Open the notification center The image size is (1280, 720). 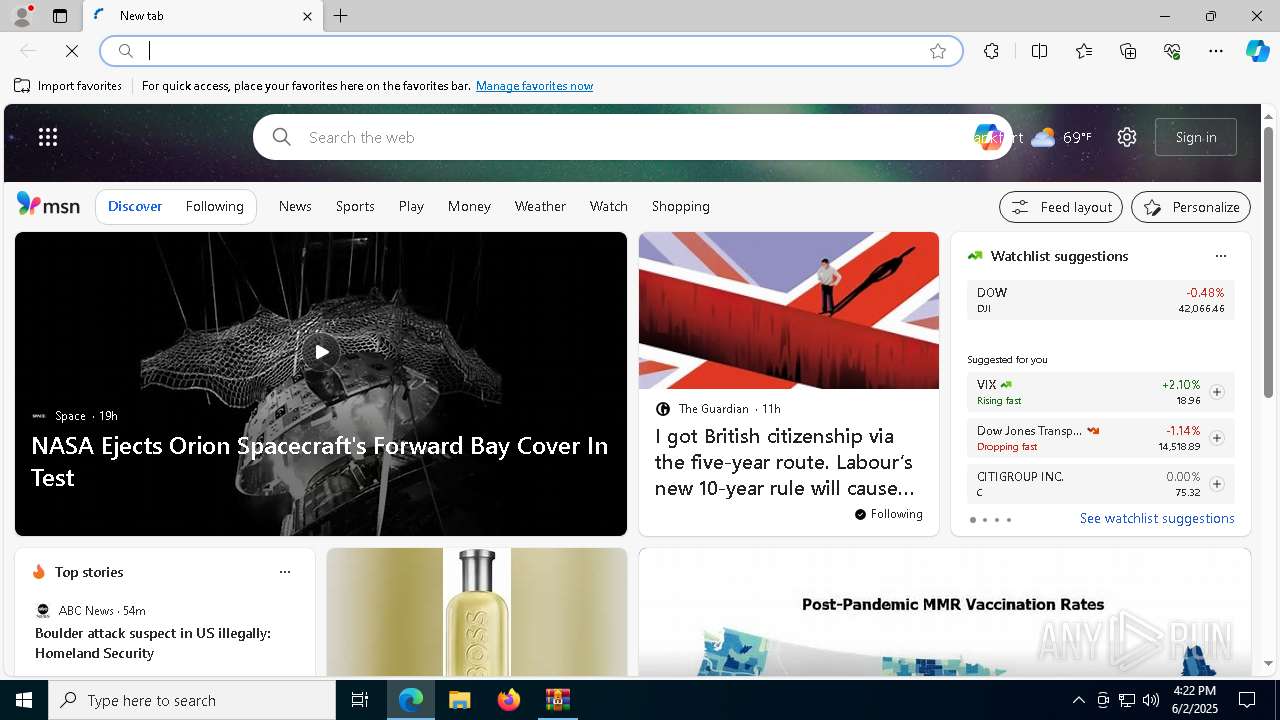[1247, 700]
